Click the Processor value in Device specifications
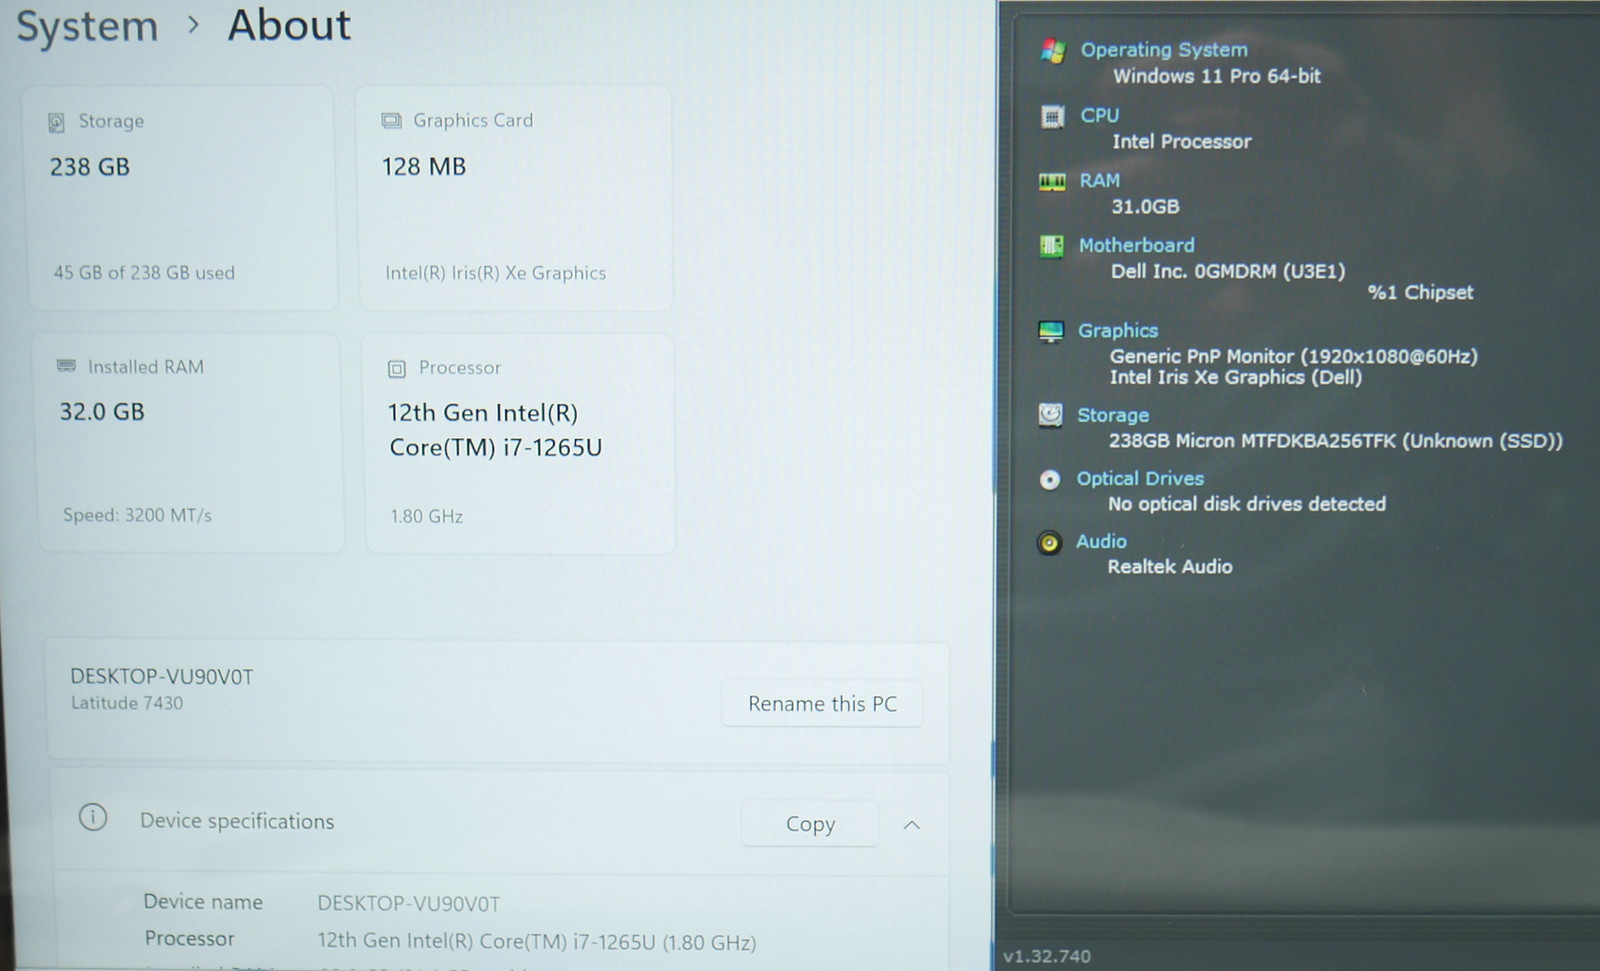Viewport: 1600px width, 971px height. coord(537,942)
